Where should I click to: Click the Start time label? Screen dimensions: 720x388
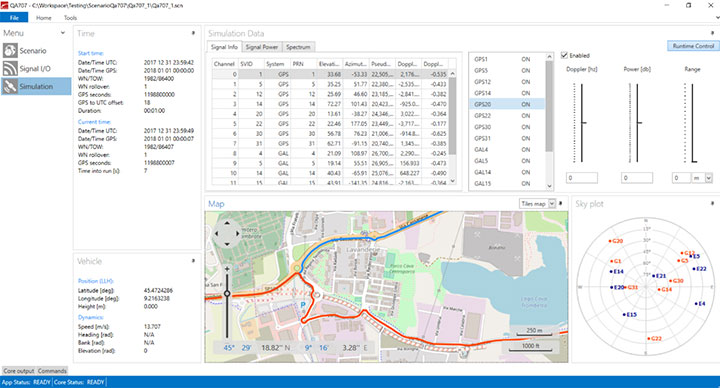point(91,53)
